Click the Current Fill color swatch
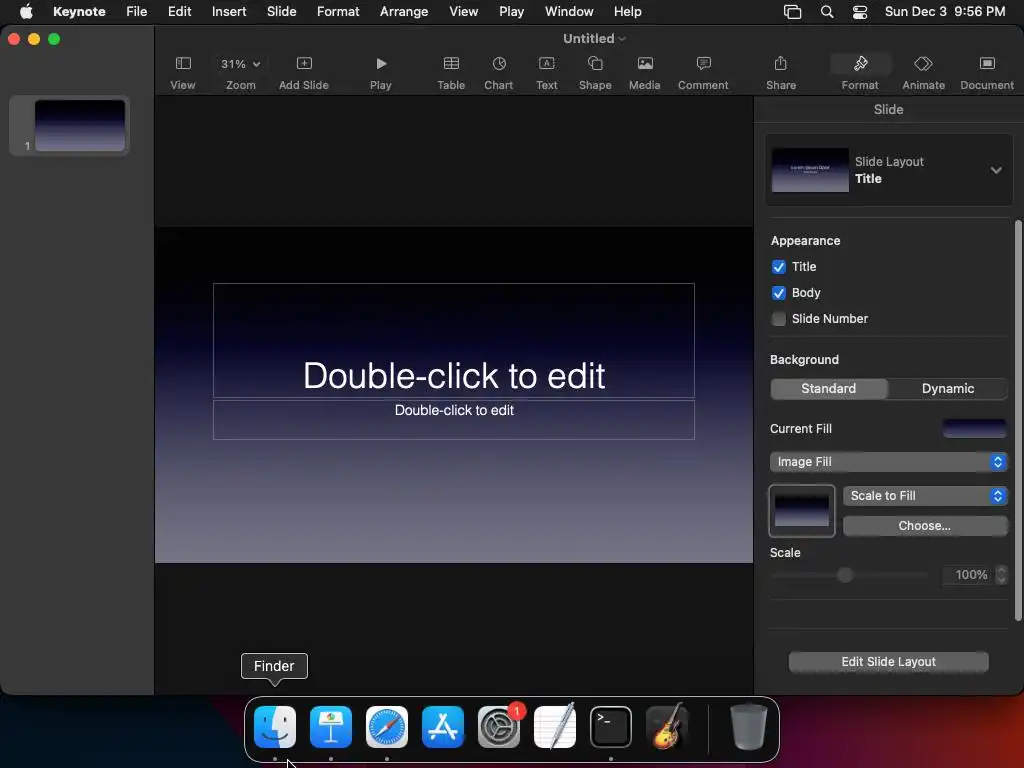The width and height of the screenshot is (1024, 768). pyautogui.click(x=974, y=429)
